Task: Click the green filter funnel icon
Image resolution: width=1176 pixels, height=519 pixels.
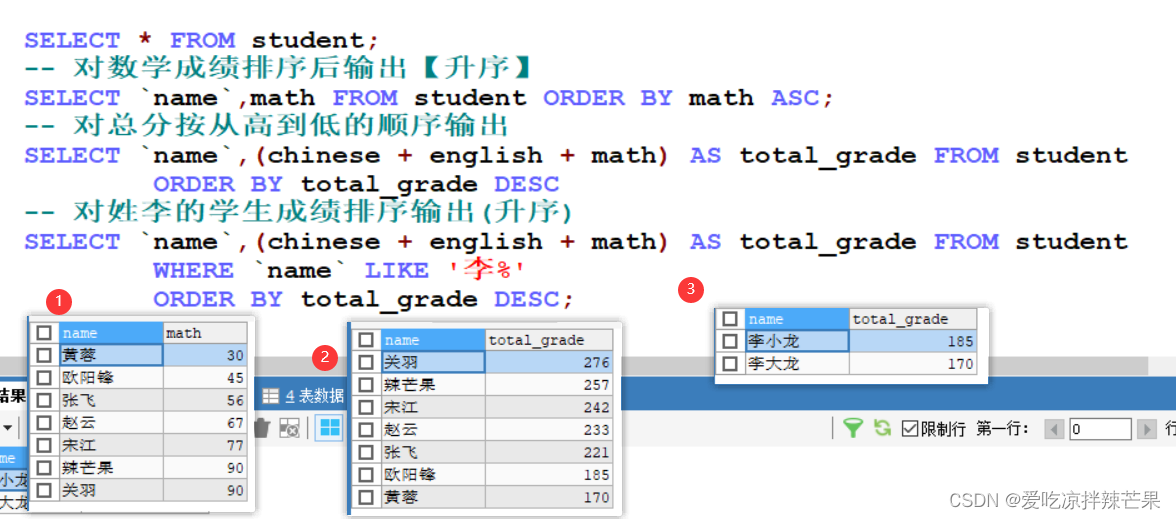Action: click(853, 428)
